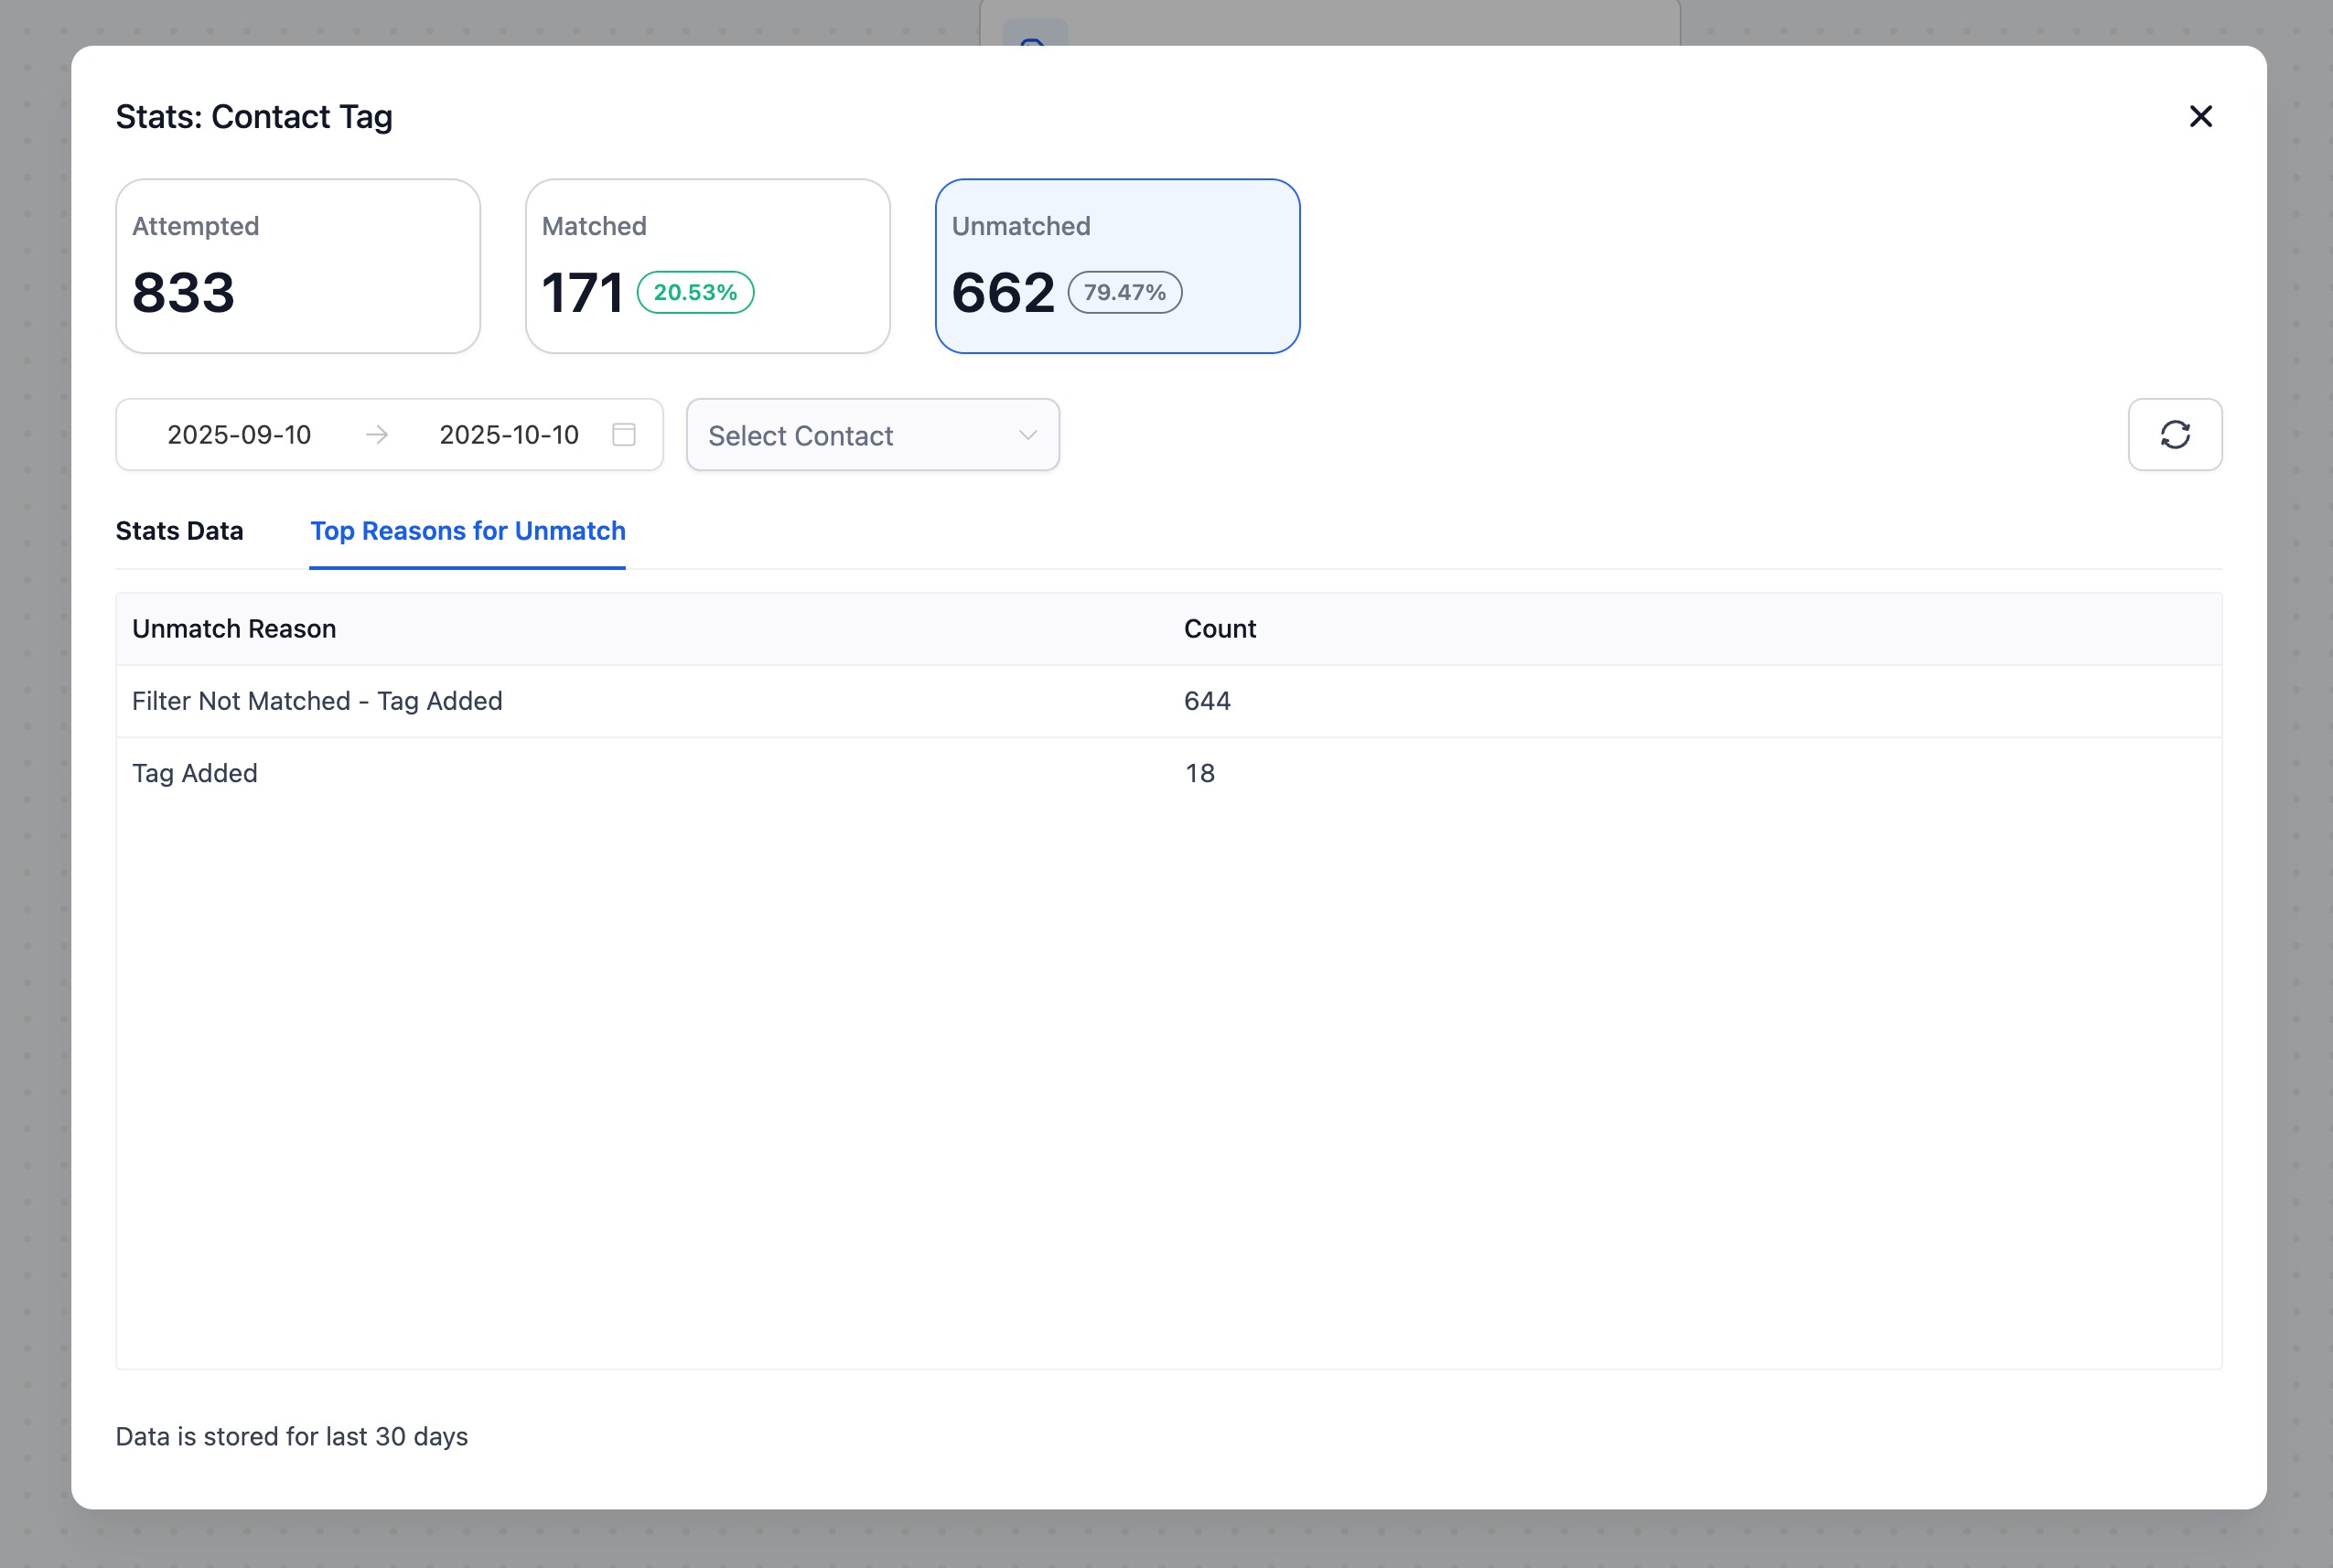2333x1568 pixels.
Task: Edit the end date 2025-10-10
Action: tap(509, 435)
